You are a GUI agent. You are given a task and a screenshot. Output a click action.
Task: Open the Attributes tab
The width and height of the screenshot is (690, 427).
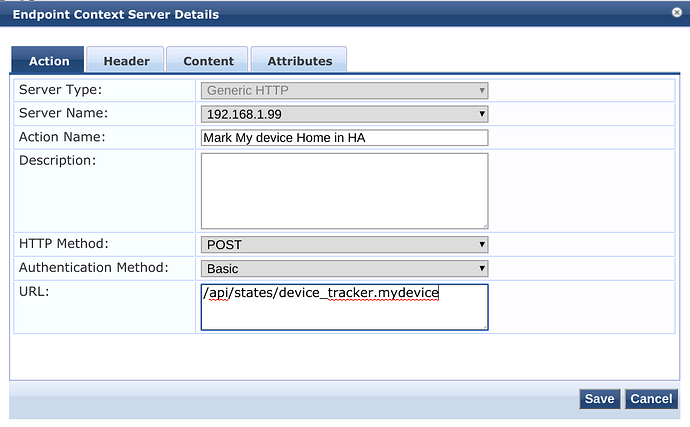pyautogui.click(x=299, y=61)
